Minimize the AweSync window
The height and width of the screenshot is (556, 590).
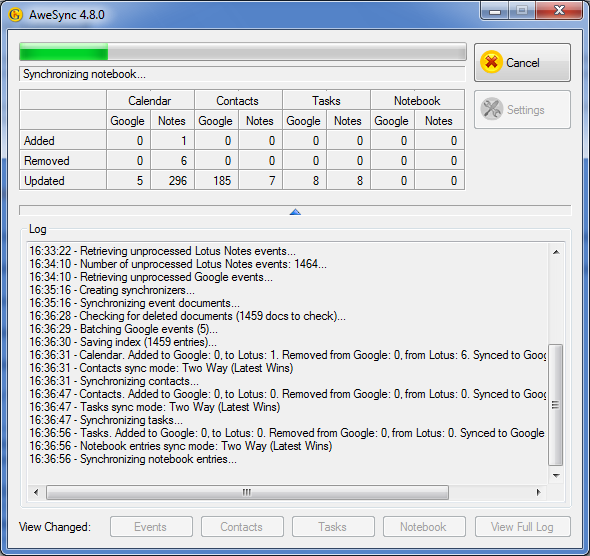click(495, 11)
